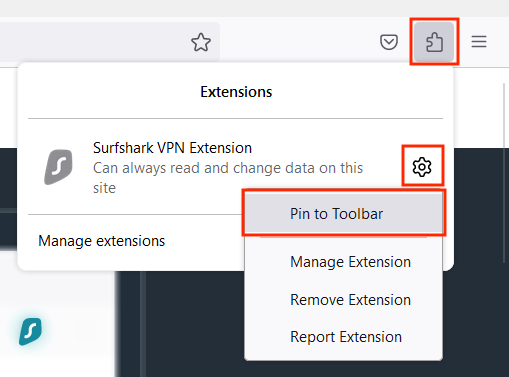Viewport: 509px width, 377px height.
Task: Click empty tab strip above toolbar
Action: (x=254, y=8)
